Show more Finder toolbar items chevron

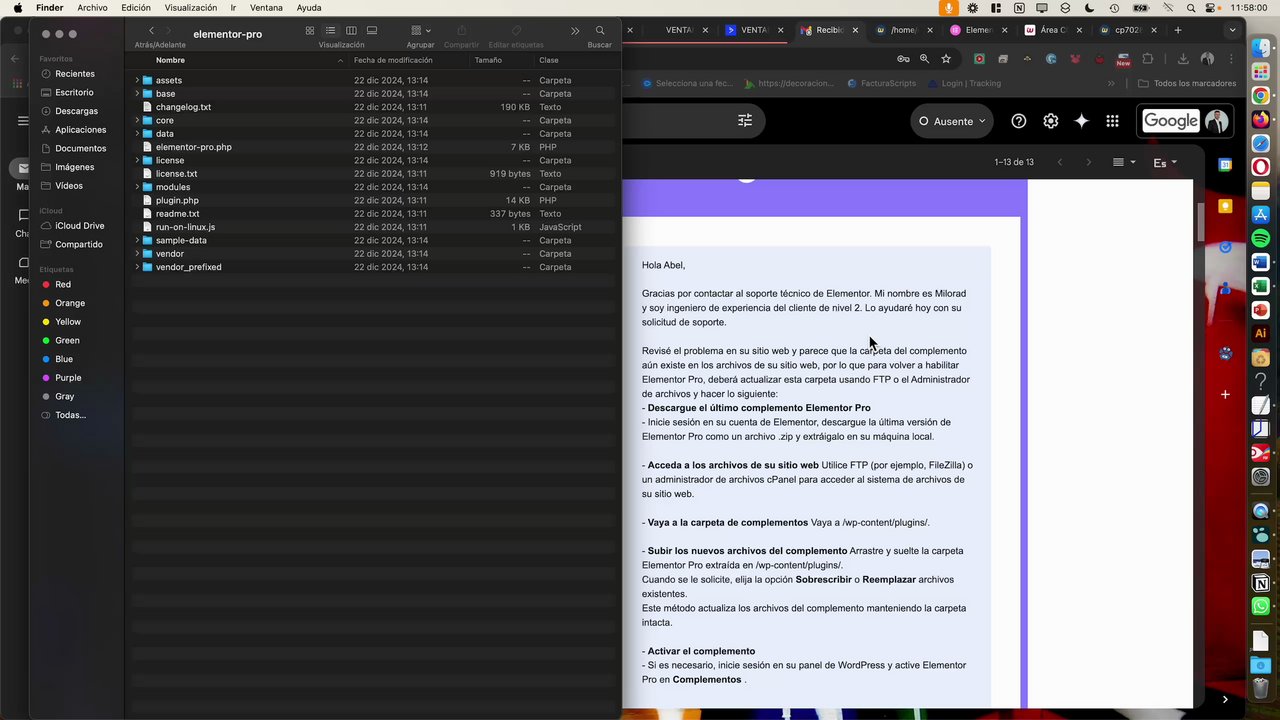[x=575, y=31]
